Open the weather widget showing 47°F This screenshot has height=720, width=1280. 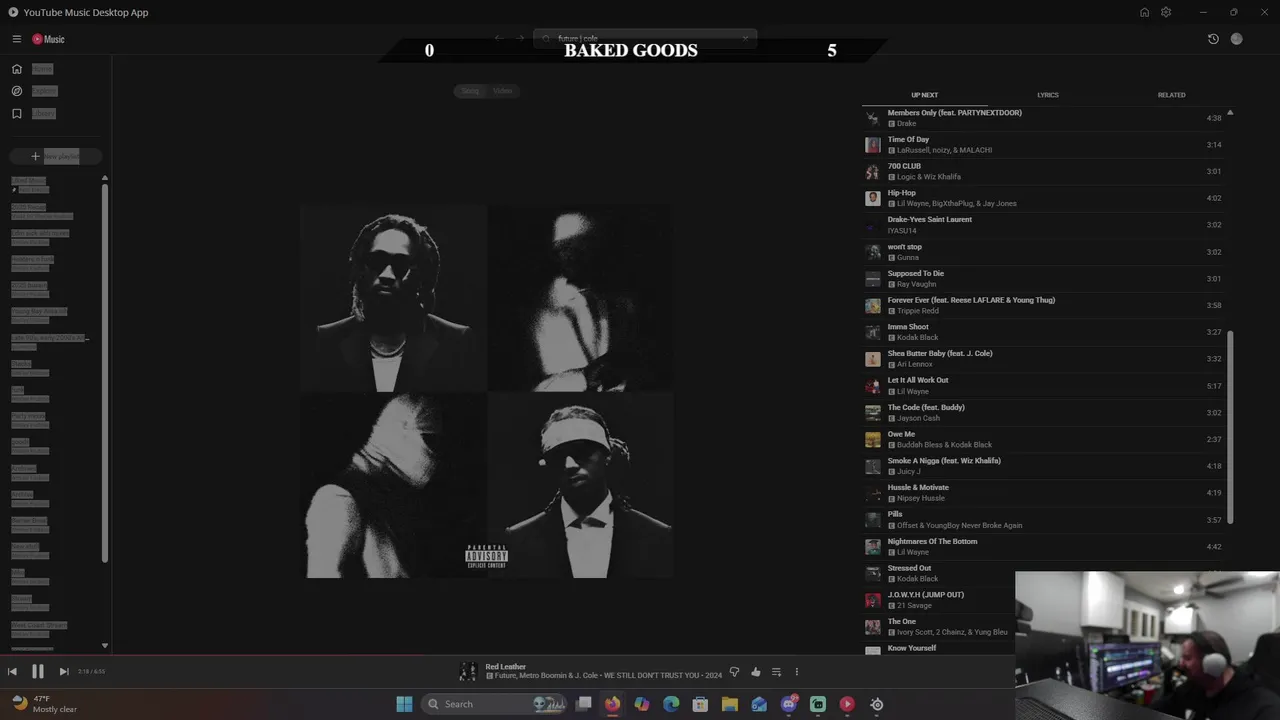[45, 704]
